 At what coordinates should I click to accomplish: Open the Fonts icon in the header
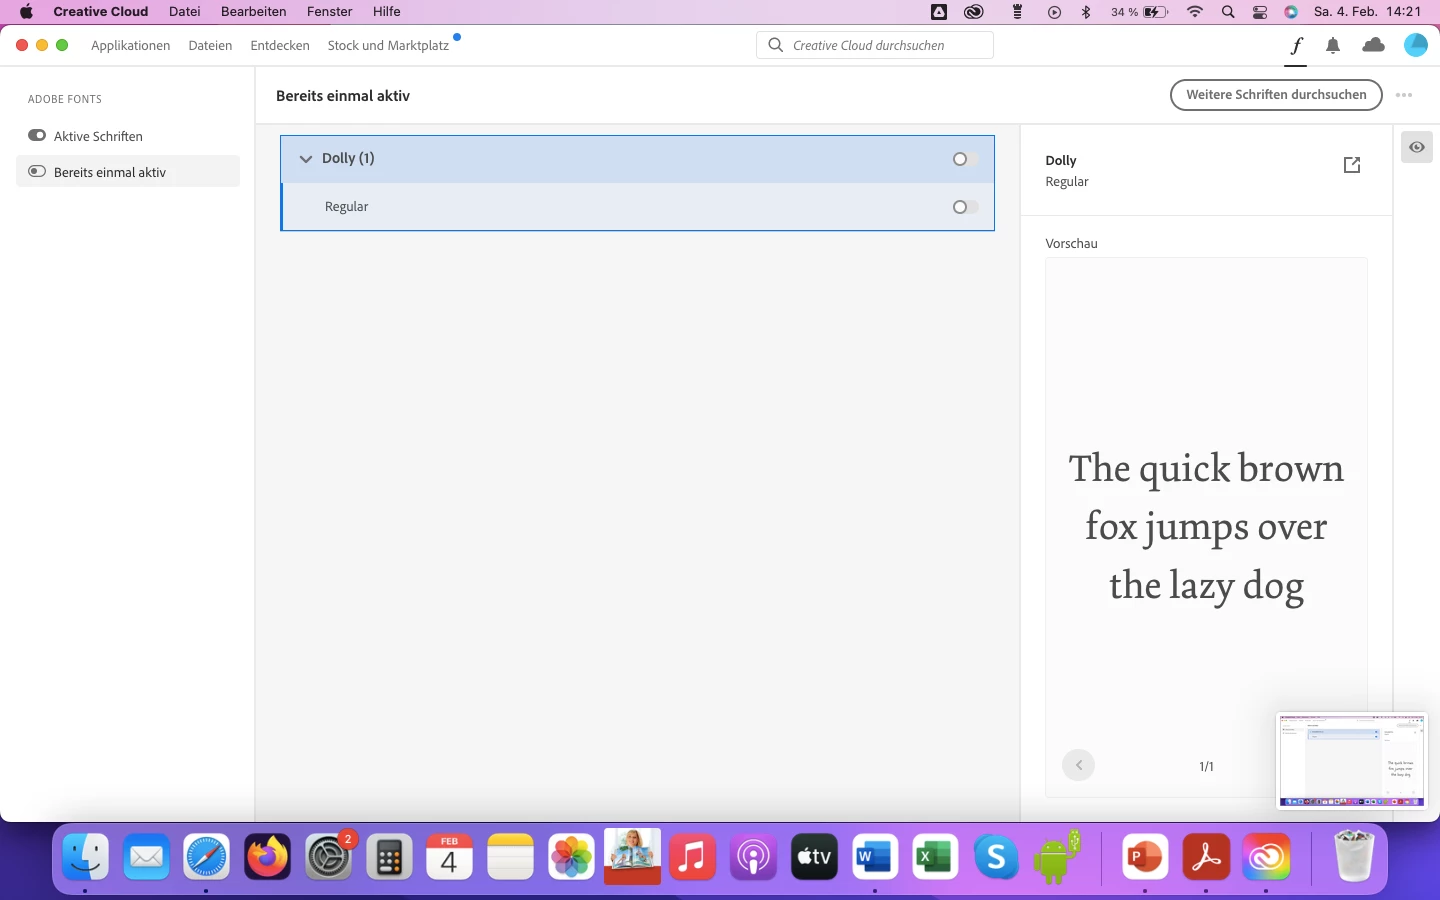click(x=1296, y=45)
